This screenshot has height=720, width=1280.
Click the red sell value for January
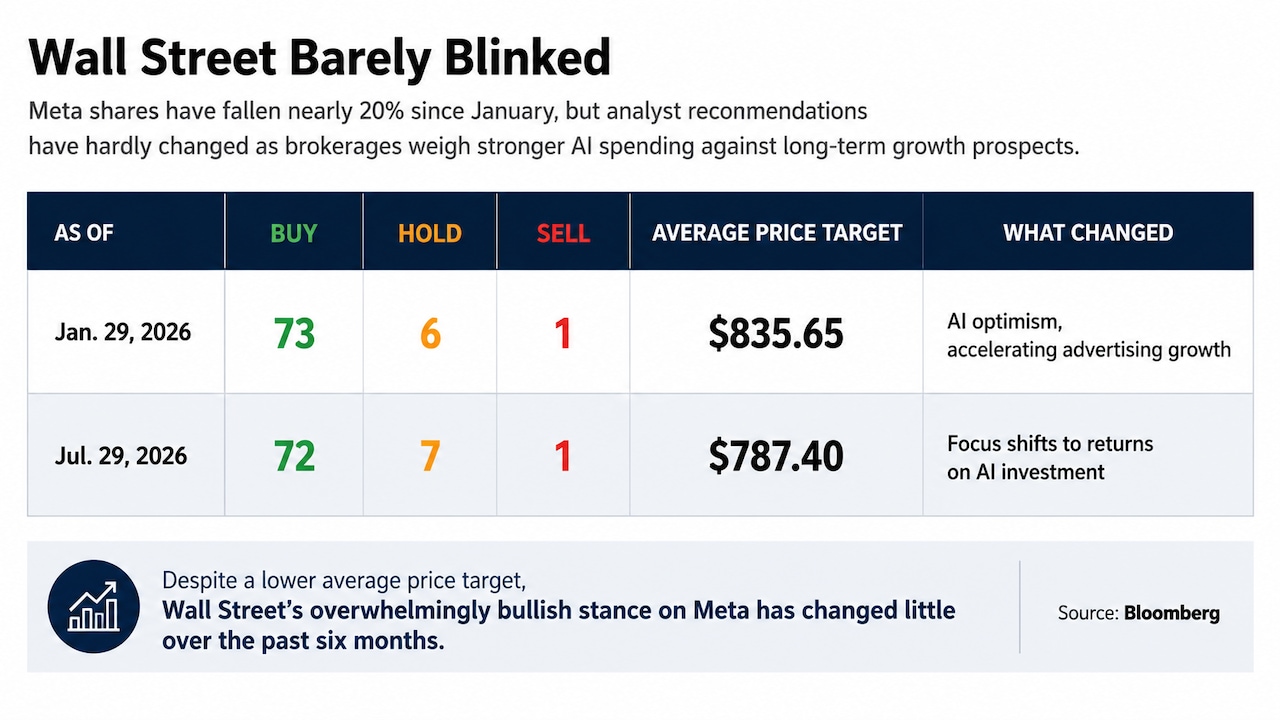point(563,333)
